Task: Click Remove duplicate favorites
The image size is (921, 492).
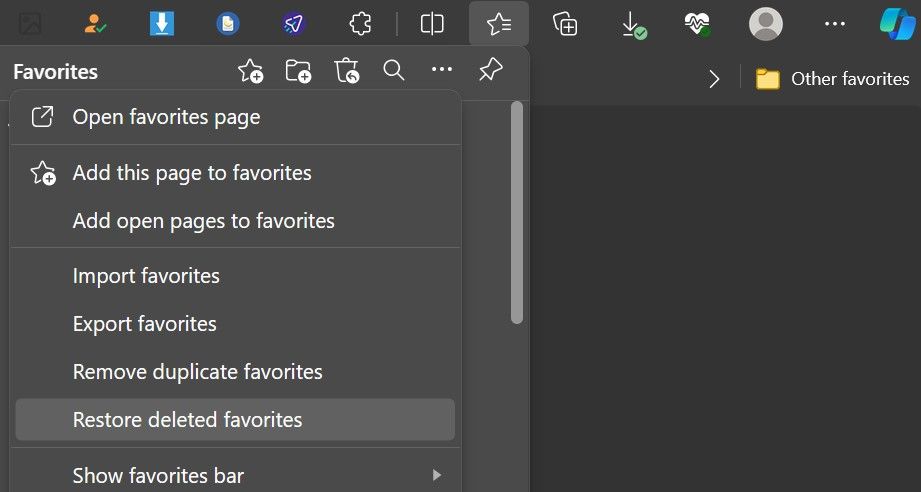Action: pos(197,372)
